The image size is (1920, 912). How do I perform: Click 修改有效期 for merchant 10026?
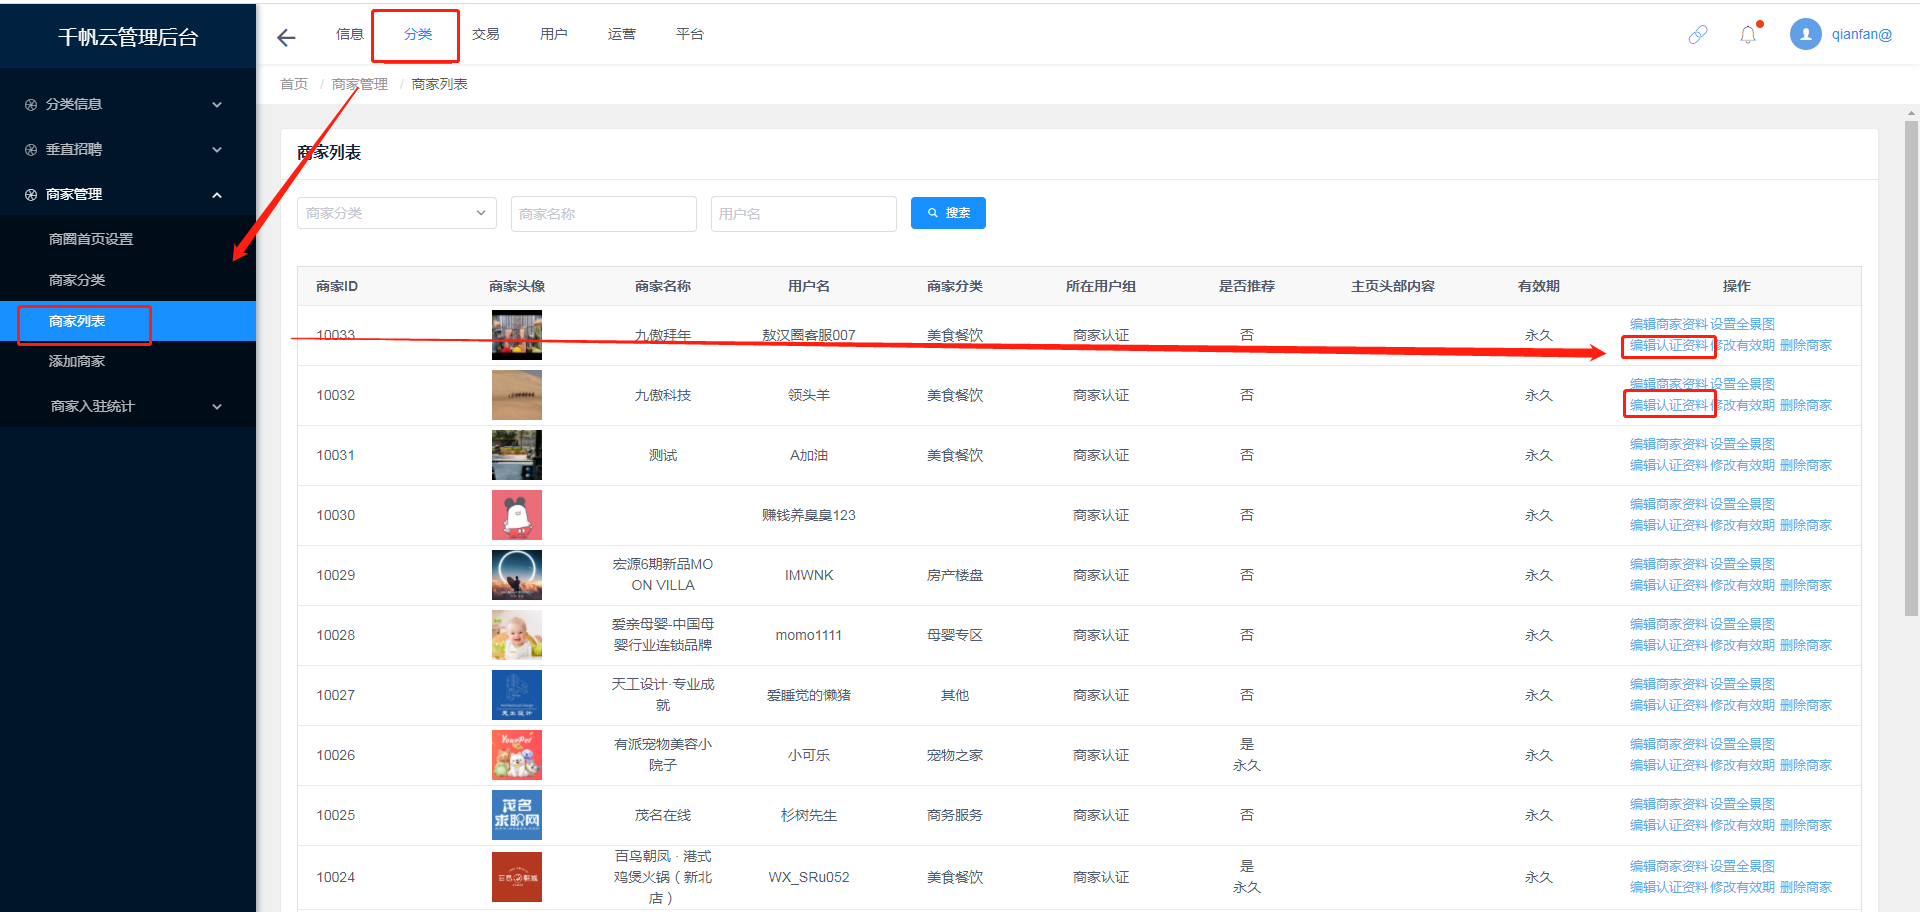(x=1743, y=765)
